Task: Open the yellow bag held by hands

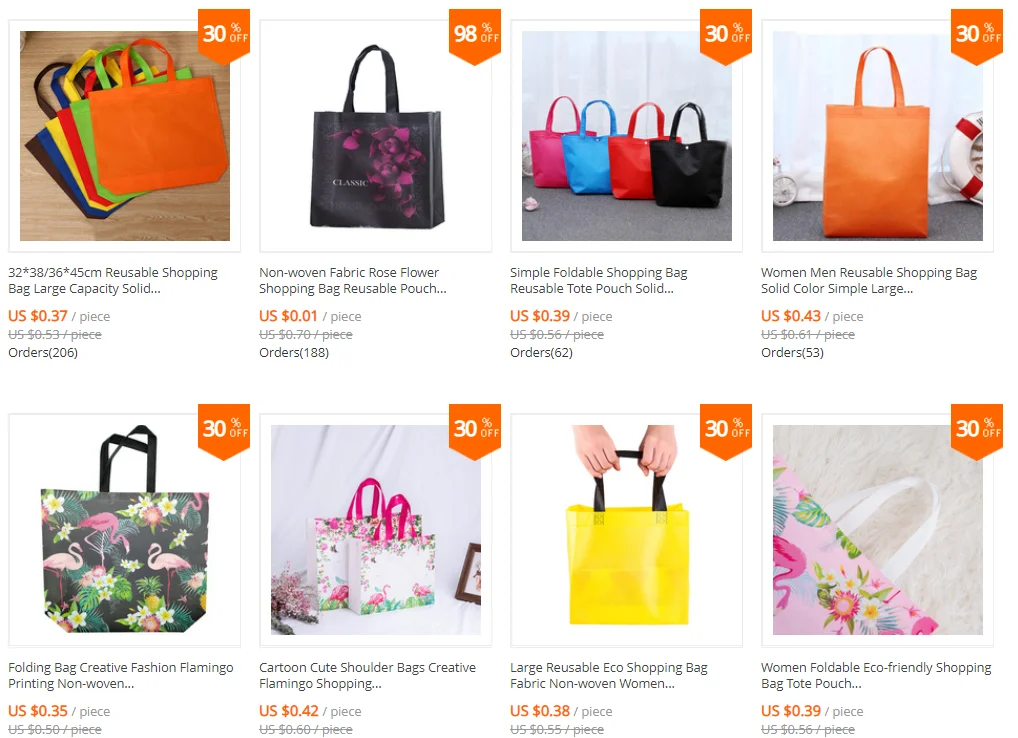Action: click(627, 530)
